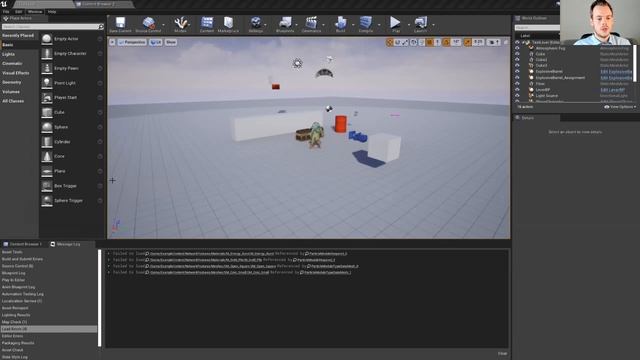Screen dimensions: 640x360
Task: Click the Compile toolbar icon
Action: (x=366, y=24)
